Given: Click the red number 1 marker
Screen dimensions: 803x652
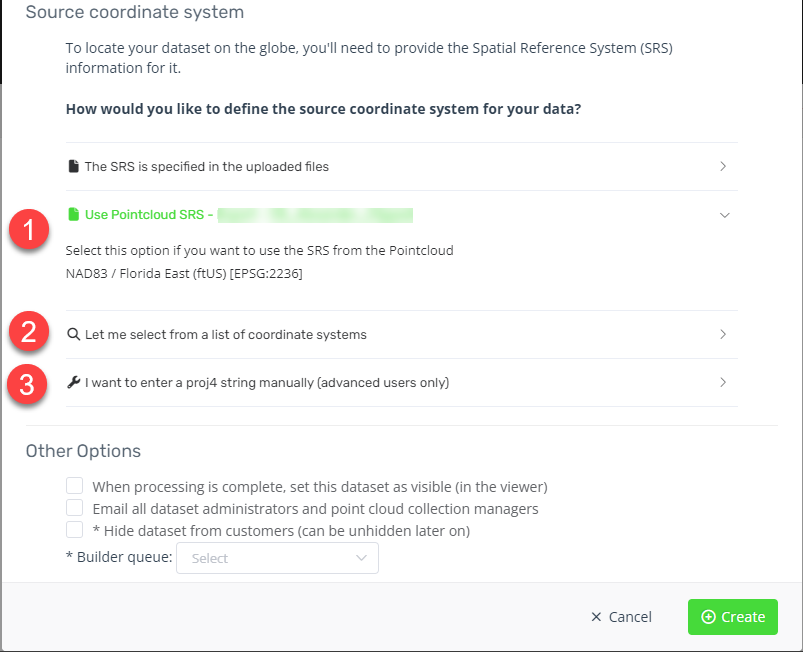Looking at the screenshot, I should pyautogui.click(x=29, y=232).
